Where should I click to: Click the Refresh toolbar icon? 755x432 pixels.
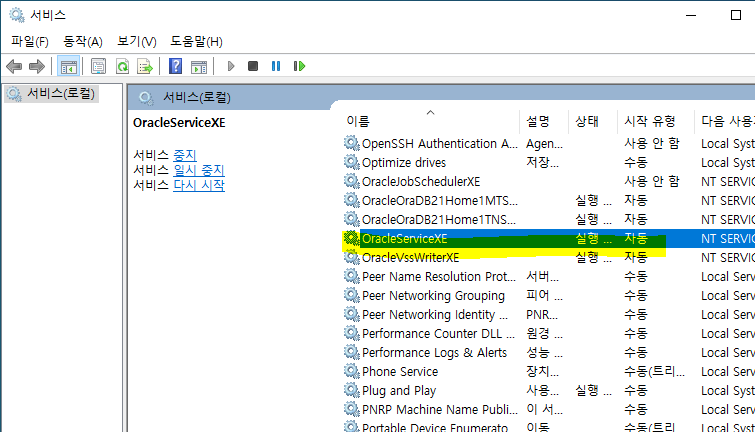[x=122, y=66]
